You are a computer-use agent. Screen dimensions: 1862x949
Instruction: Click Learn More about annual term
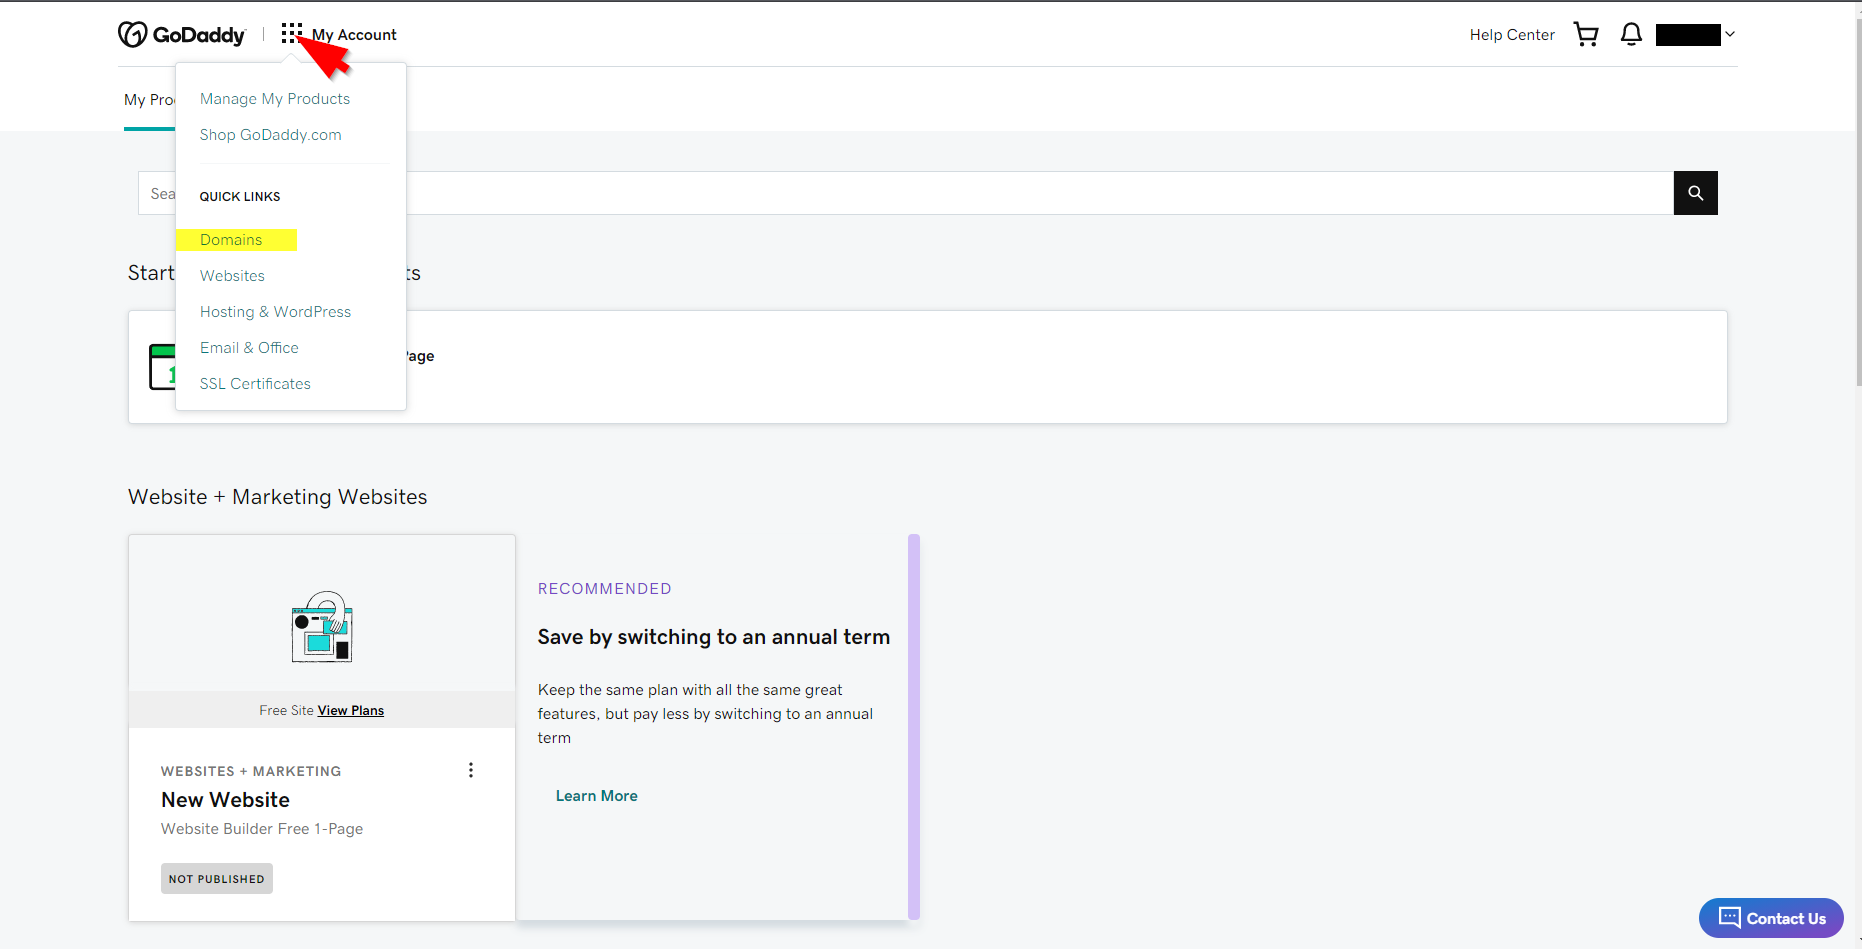(x=596, y=796)
